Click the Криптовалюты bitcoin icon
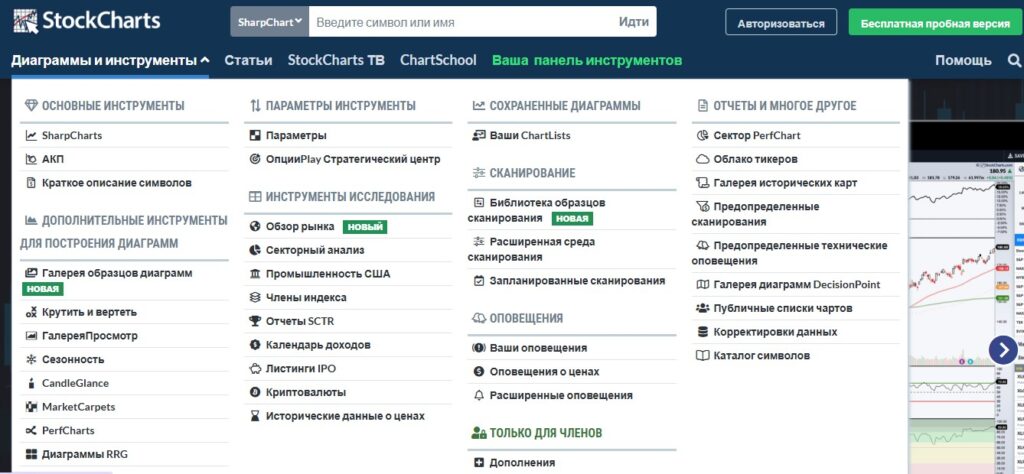This screenshot has height=474, width=1024. [x=255, y=392]
